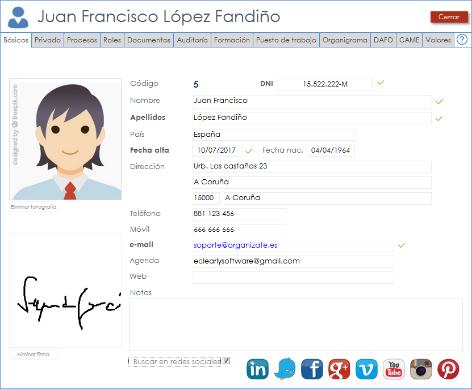Viewport: 472px width, 389px height.
Task: Click the red Cerrar button
Action: [449, 17]
